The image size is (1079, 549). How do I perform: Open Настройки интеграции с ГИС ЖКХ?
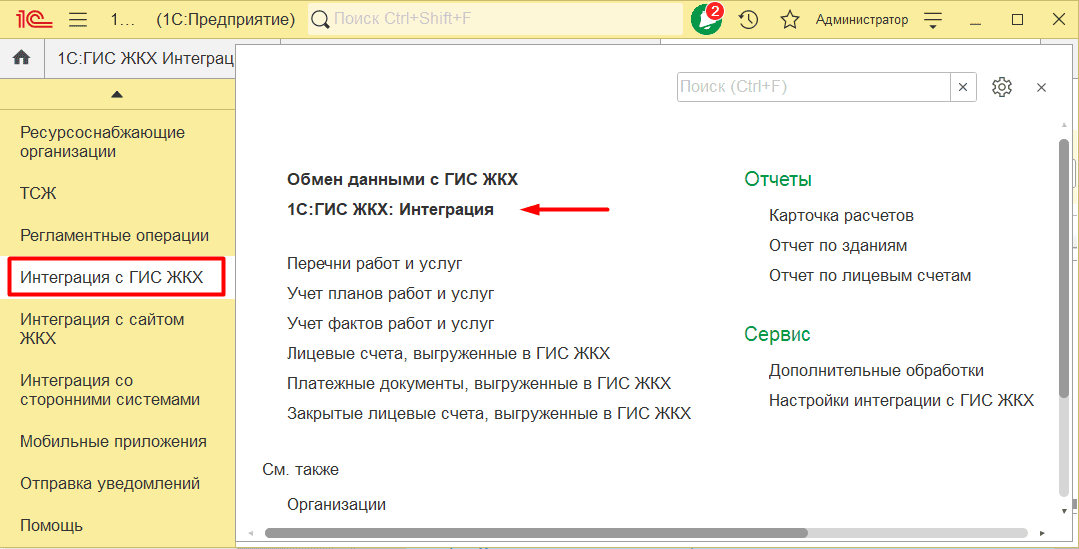click(x=901, y=400)
